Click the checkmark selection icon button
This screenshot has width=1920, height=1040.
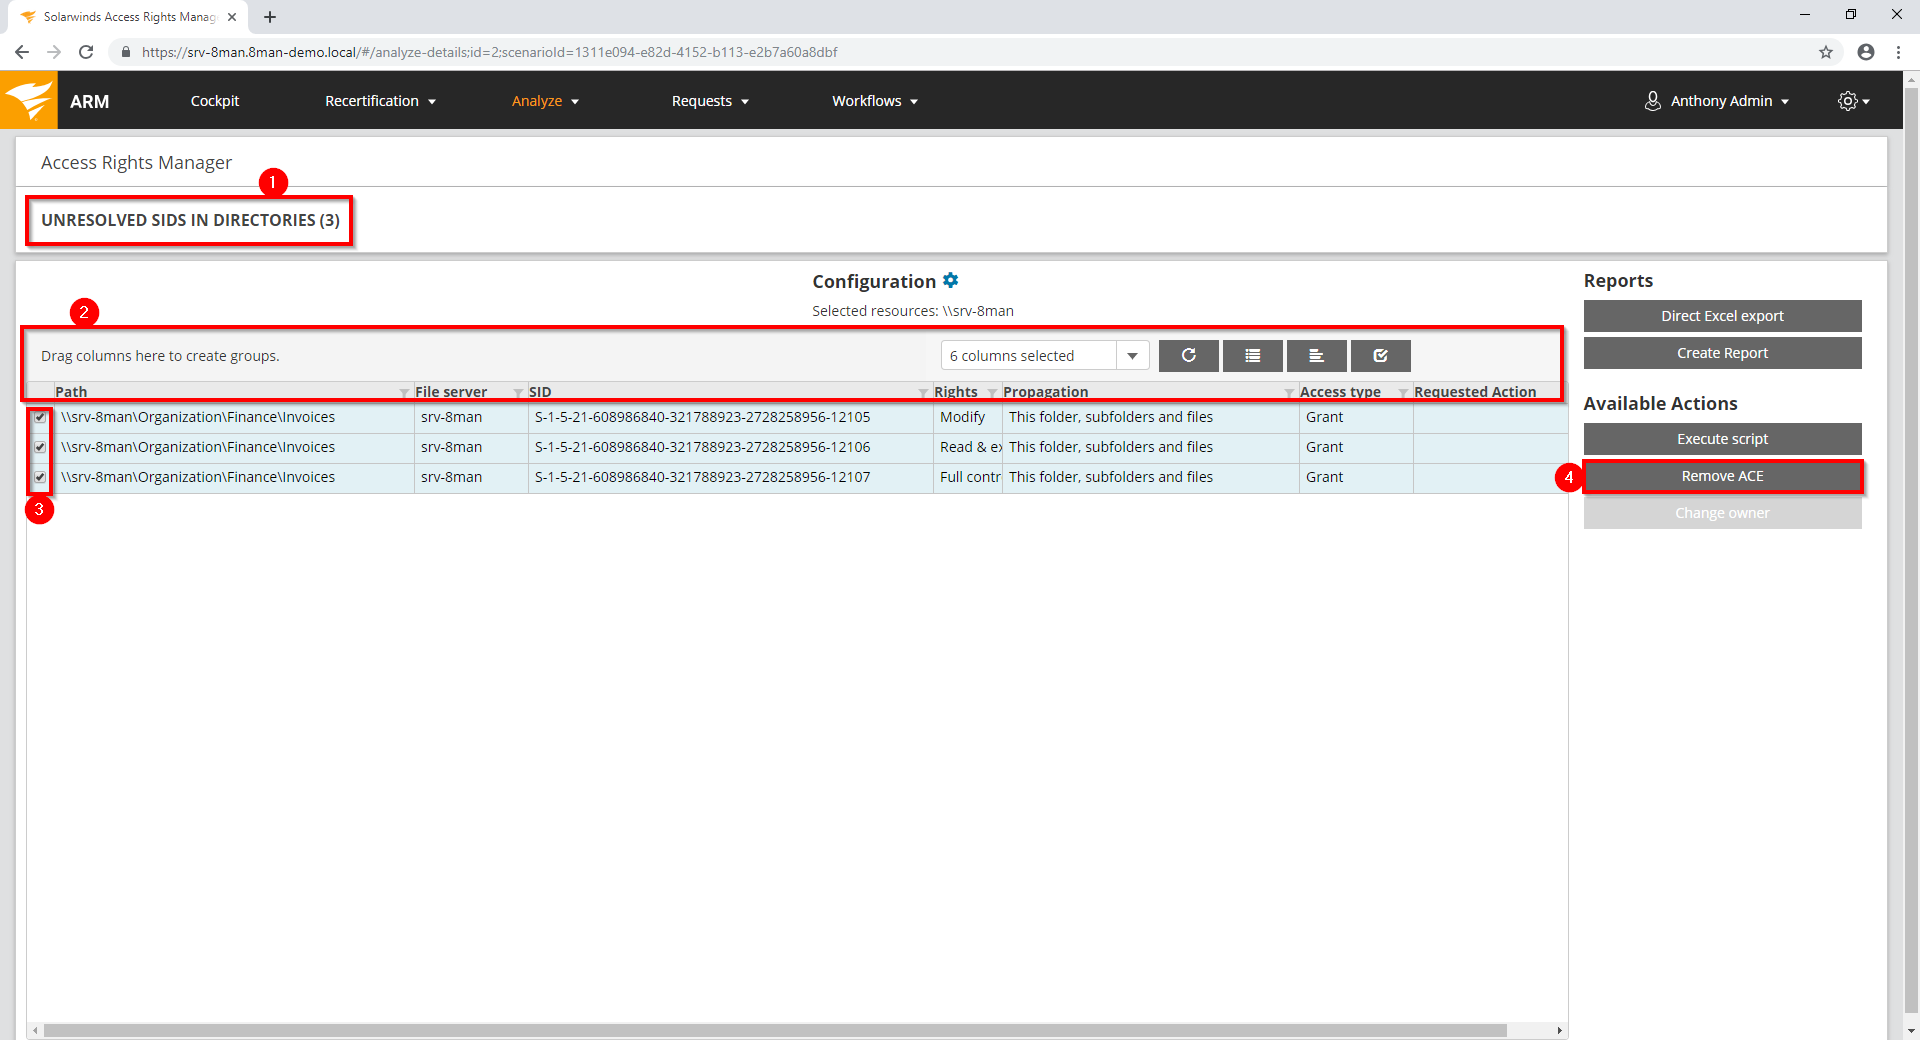[1380, 356]
